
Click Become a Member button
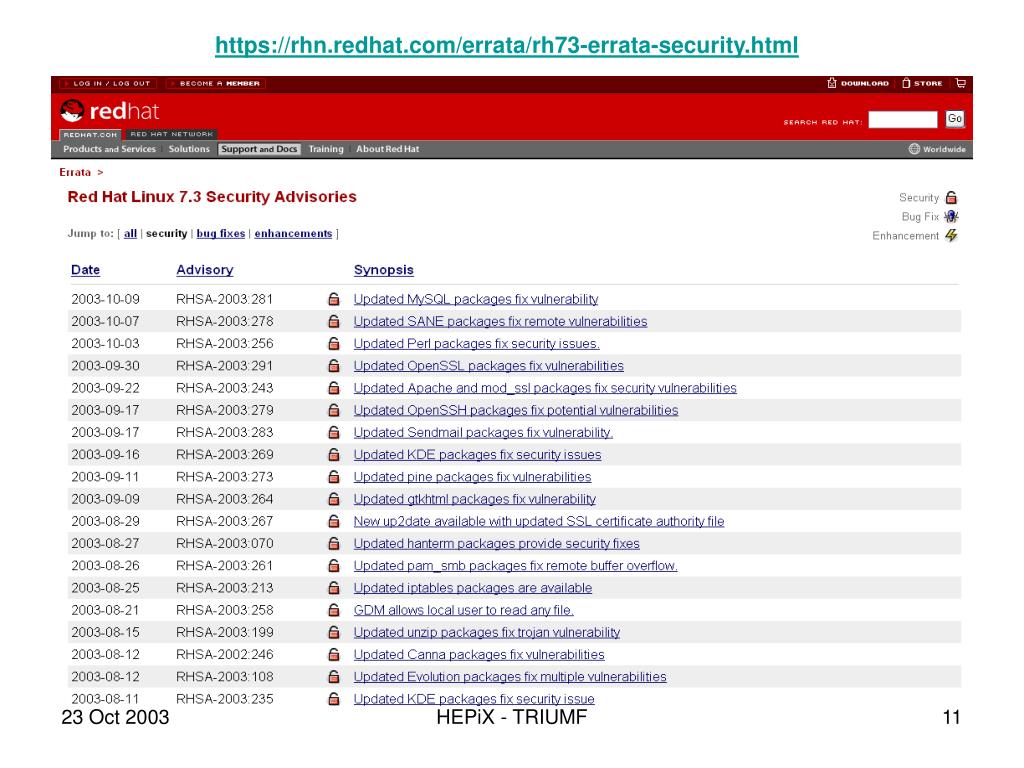point(216,84)
